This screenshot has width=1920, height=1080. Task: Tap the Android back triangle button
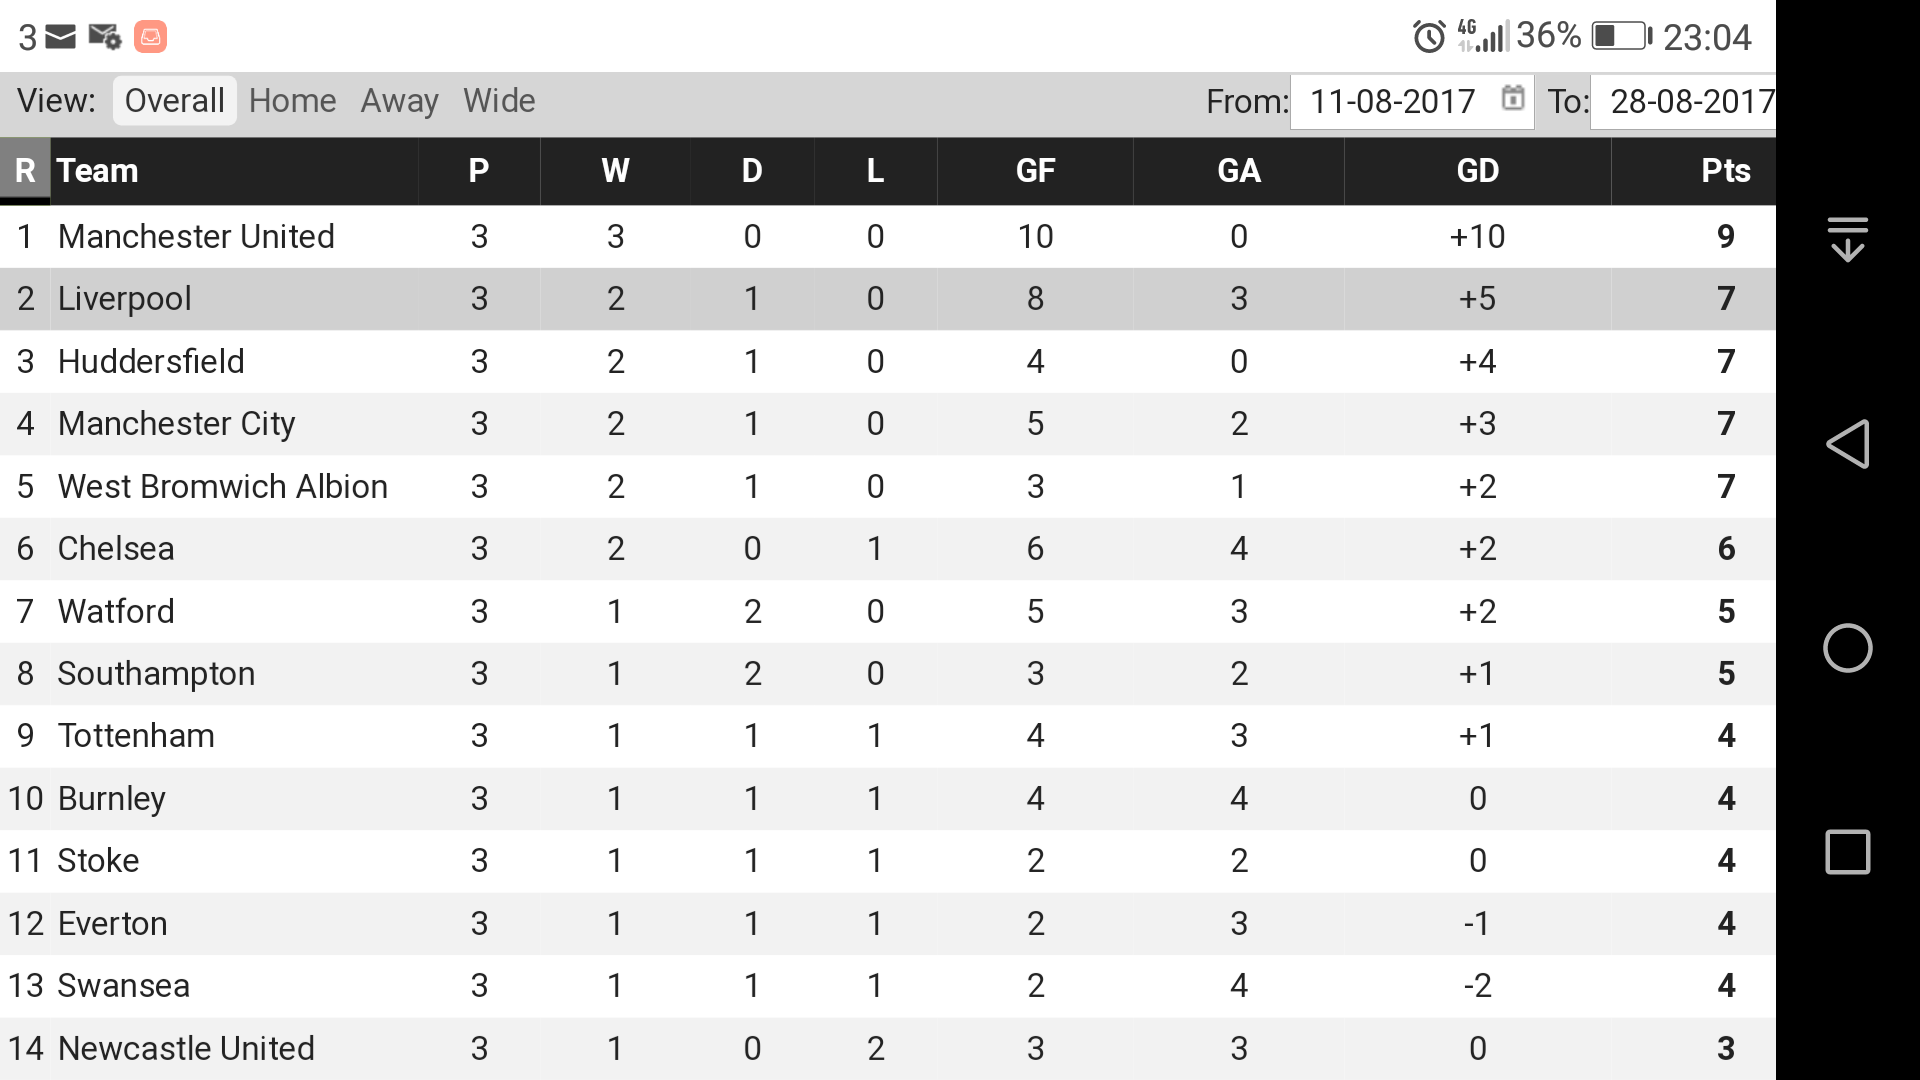[x=1847, y=444]
